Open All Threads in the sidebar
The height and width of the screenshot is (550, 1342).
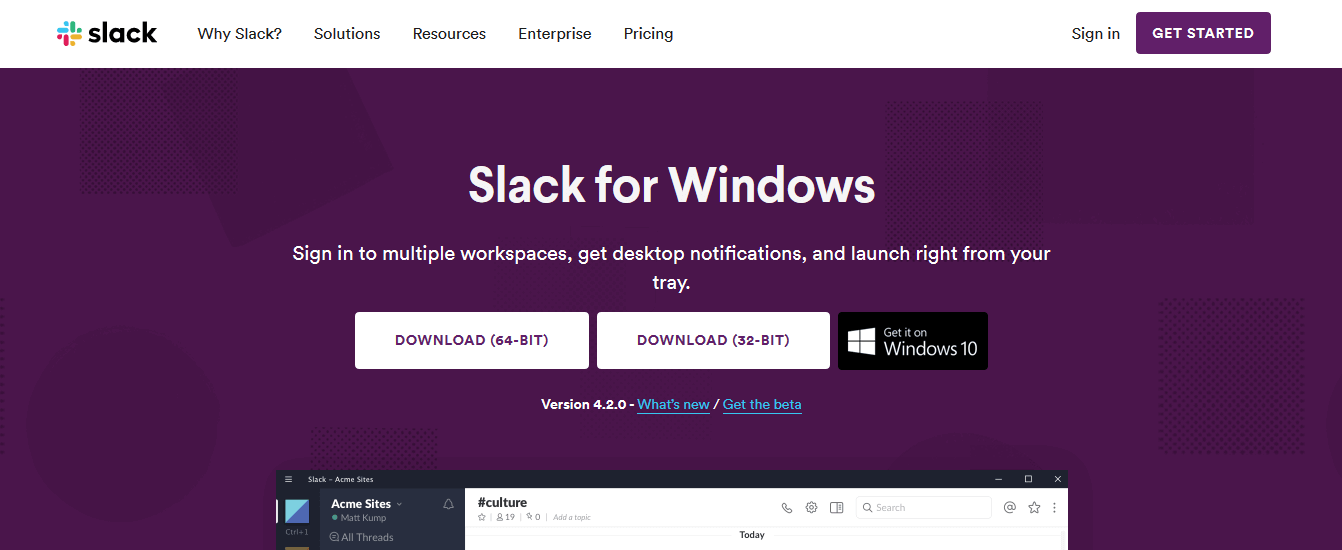362,537
